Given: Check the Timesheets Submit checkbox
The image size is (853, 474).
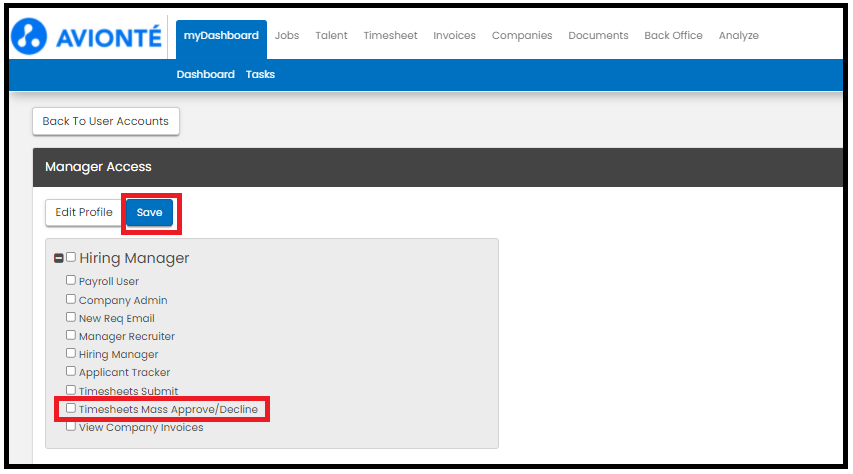Looking at the screenshot, I should point(71,390).
